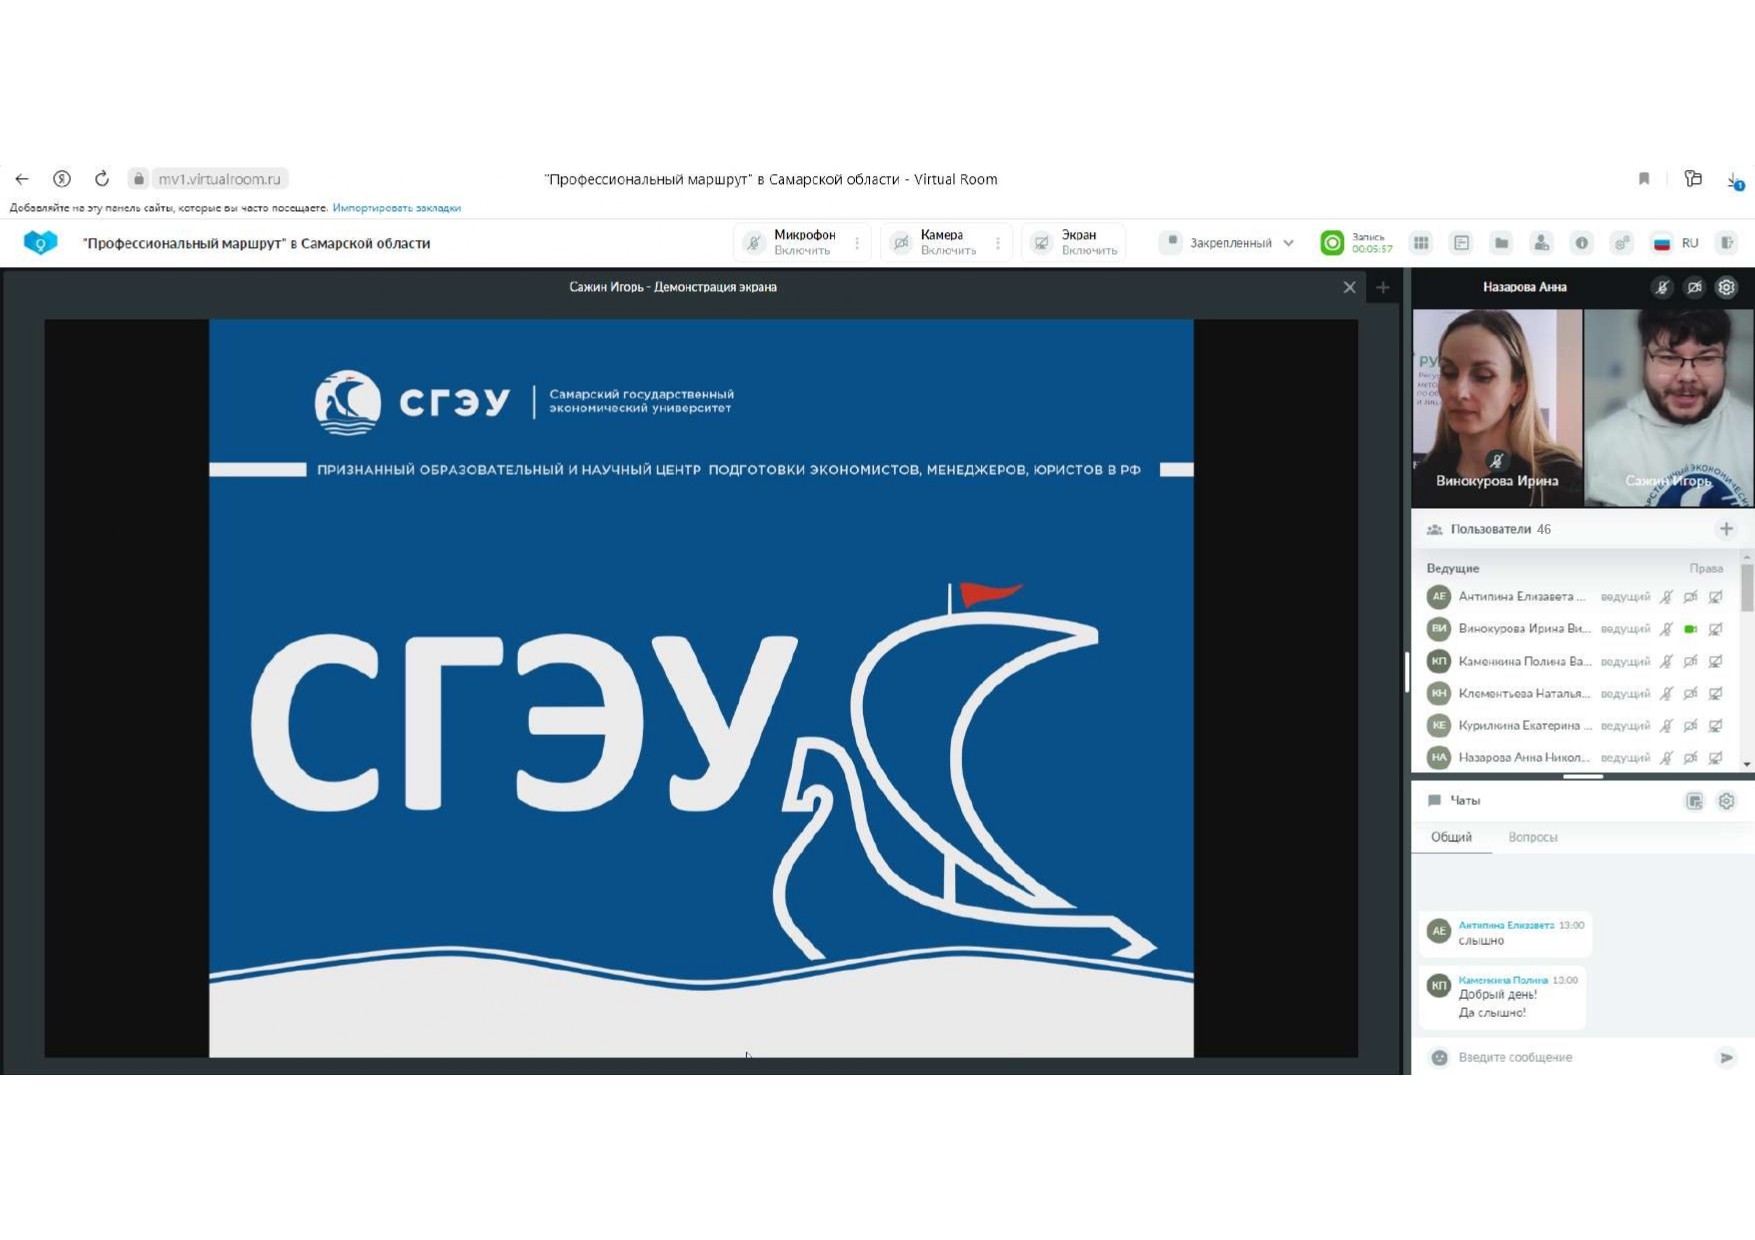
Task: Send message with paper plane icon
Action: (x=1726, y=1057)
